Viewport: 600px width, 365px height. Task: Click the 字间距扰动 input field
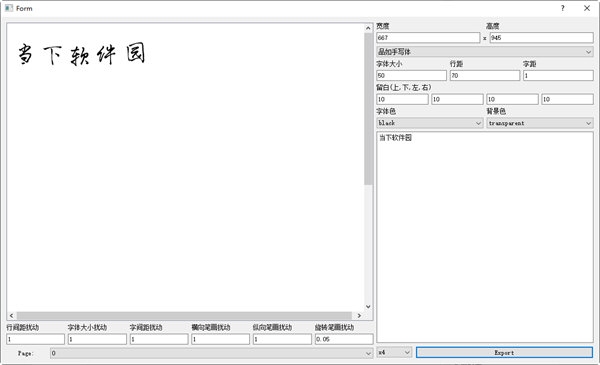tap(159, 339)
